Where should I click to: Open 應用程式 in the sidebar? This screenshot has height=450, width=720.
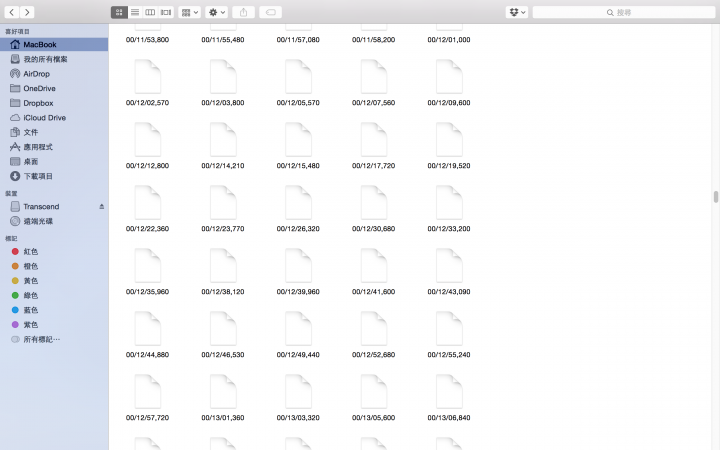[x=54, y=147]
